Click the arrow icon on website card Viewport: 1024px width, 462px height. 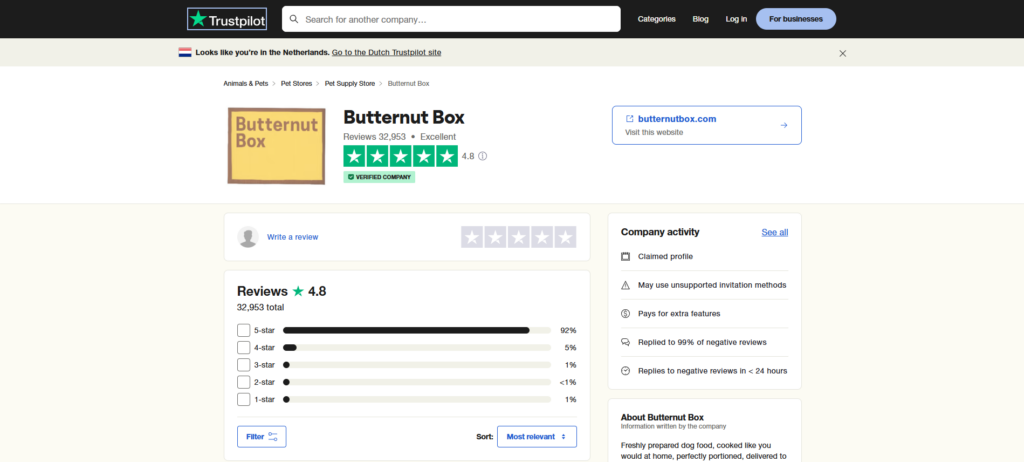[783, 125]
